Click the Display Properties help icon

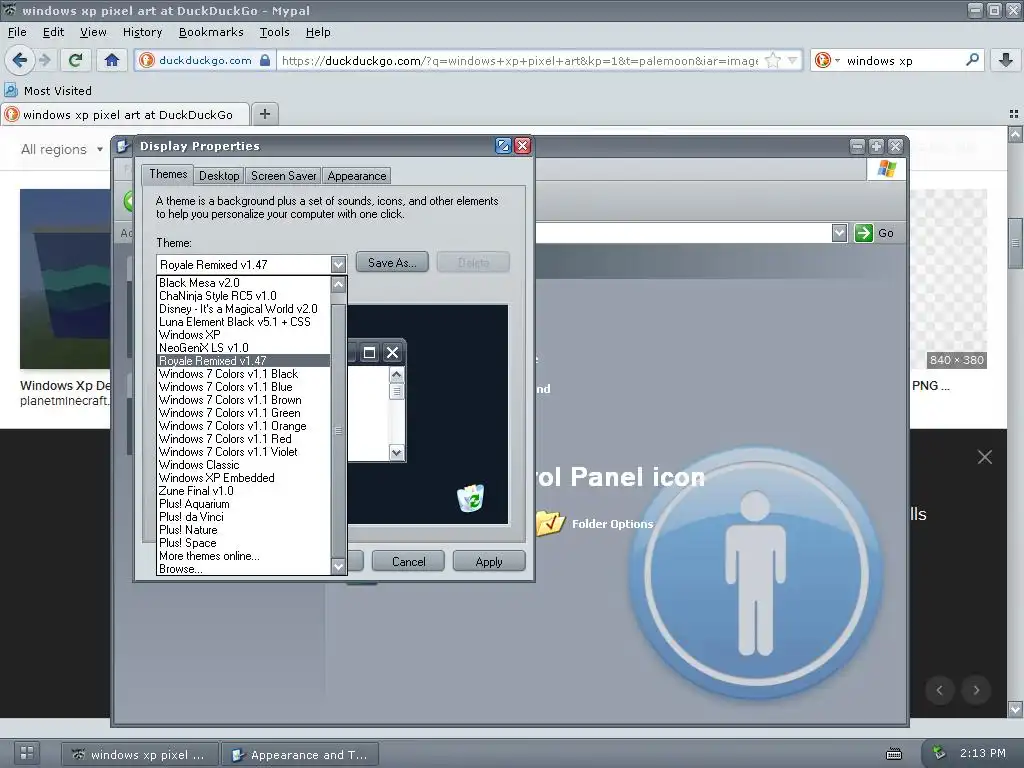pos(503,146)
